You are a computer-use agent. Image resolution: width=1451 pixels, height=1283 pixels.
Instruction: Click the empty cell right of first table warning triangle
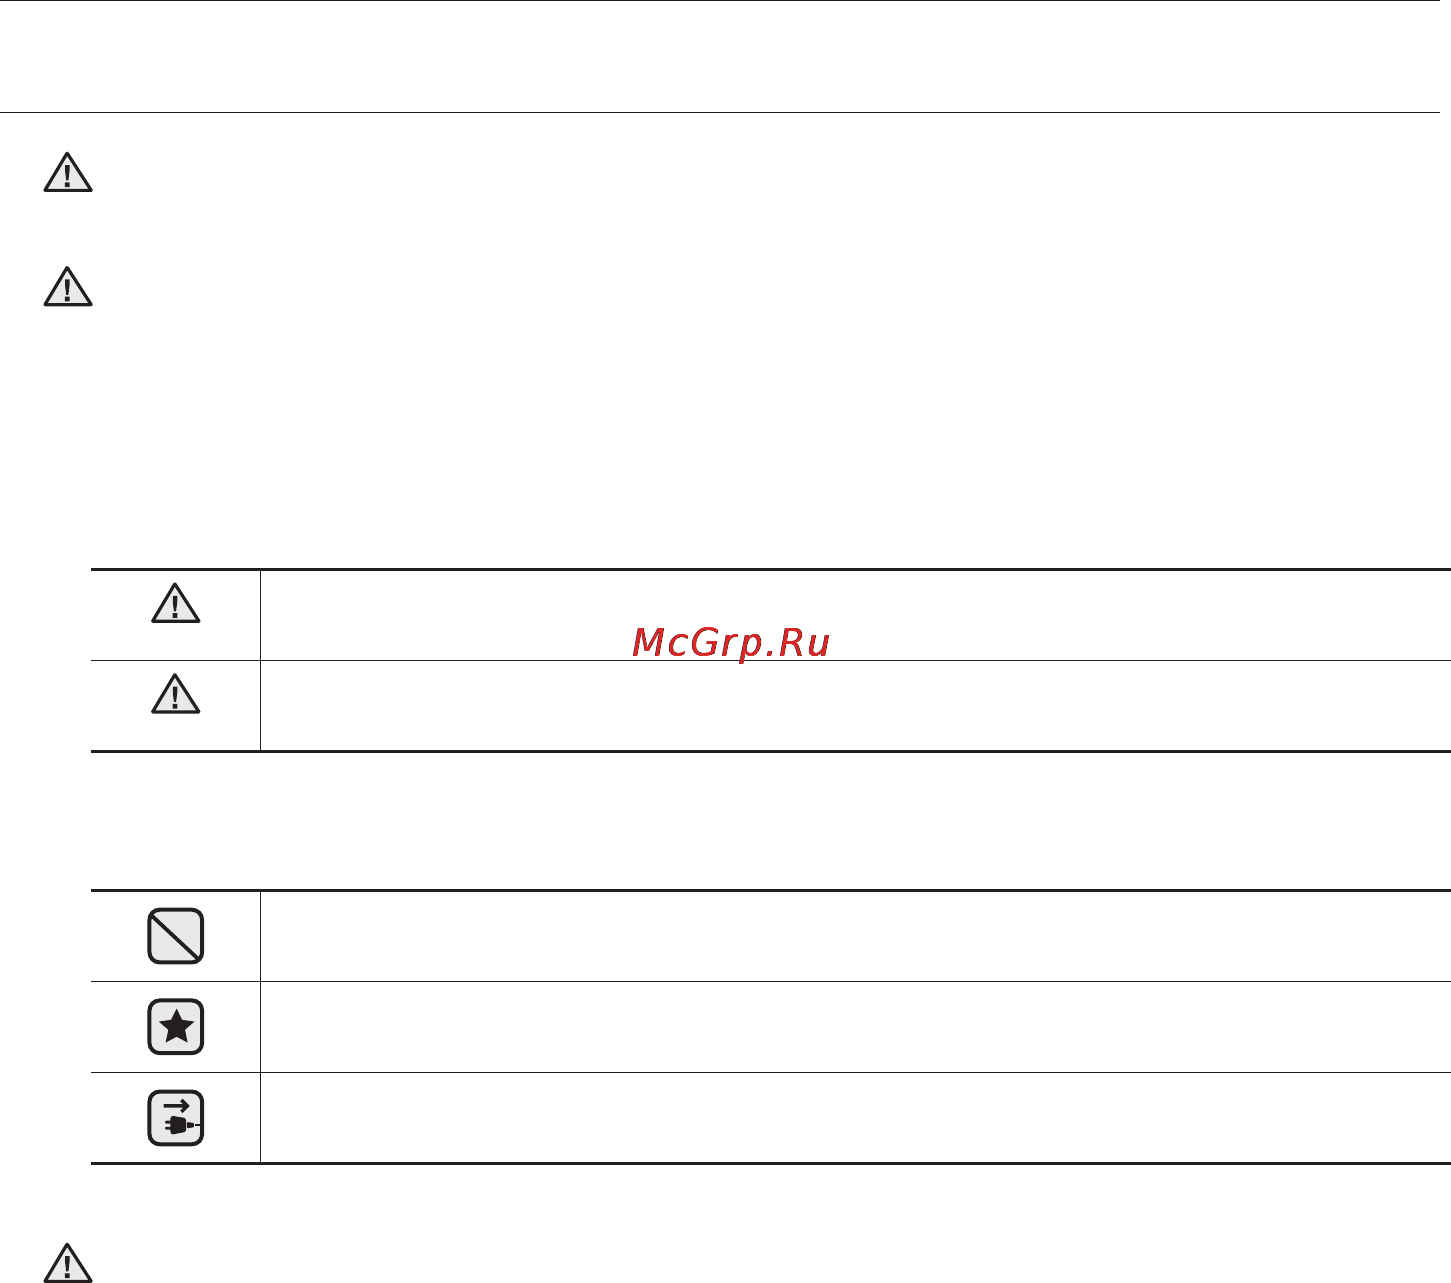pyautogui.click(x=855, y=615)
